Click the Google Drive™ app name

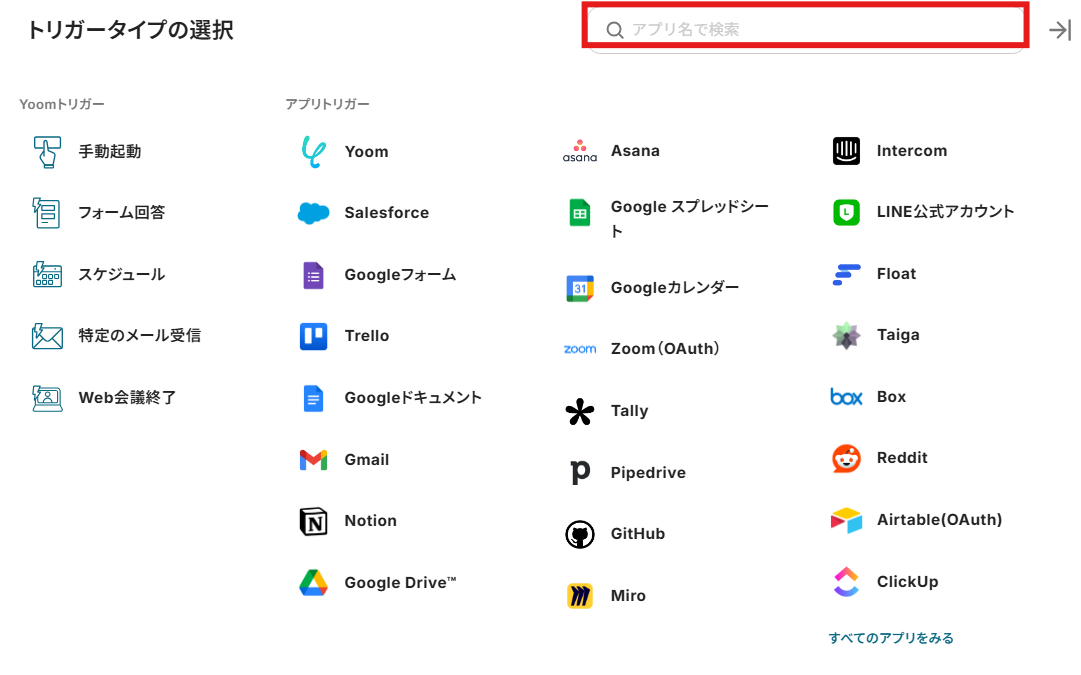401,583
